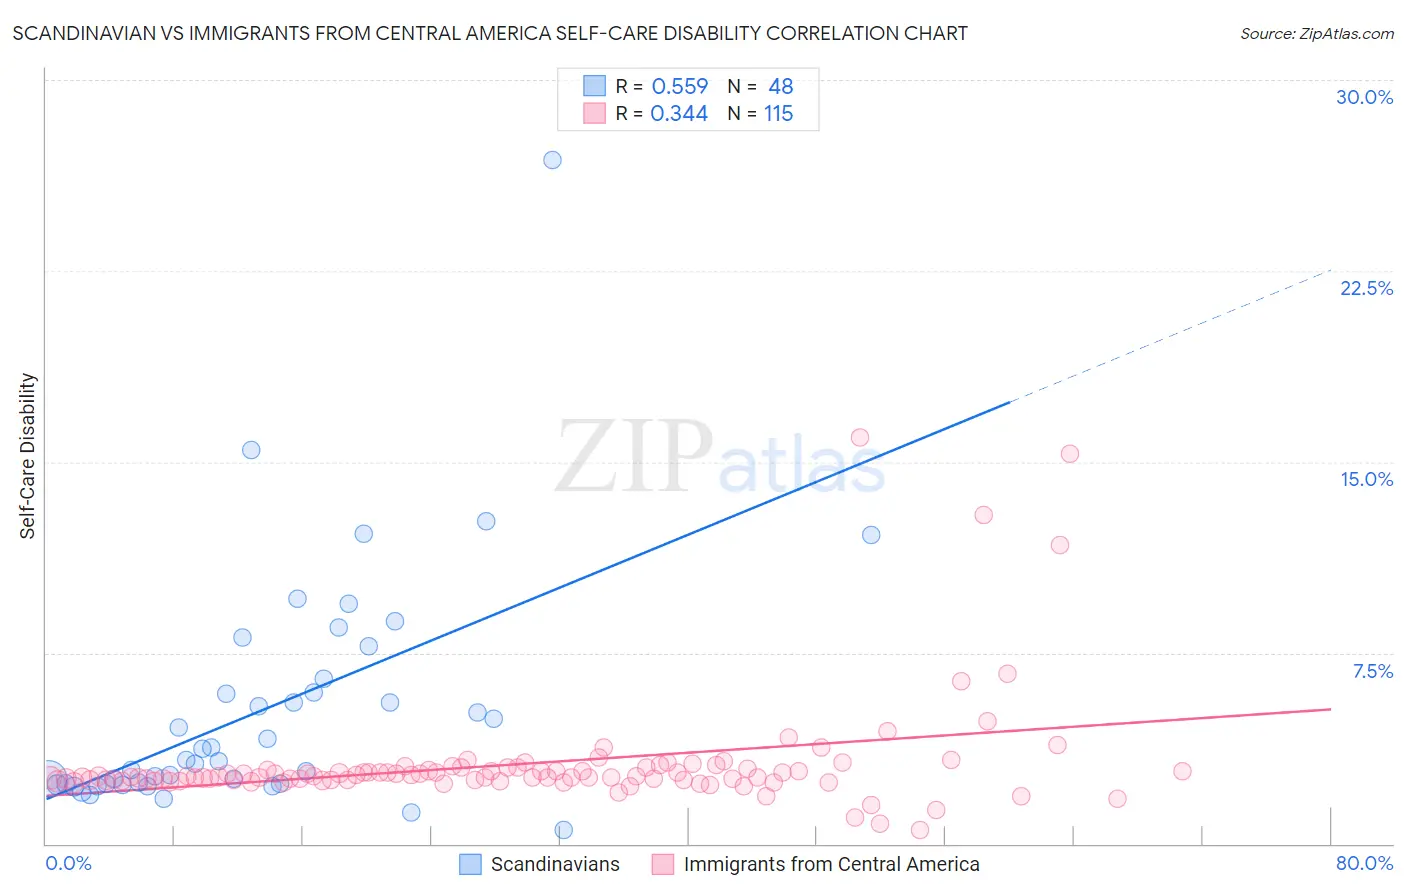Click the chart title text
Screen dimensions: 1406x892
(x=490, y=33)
